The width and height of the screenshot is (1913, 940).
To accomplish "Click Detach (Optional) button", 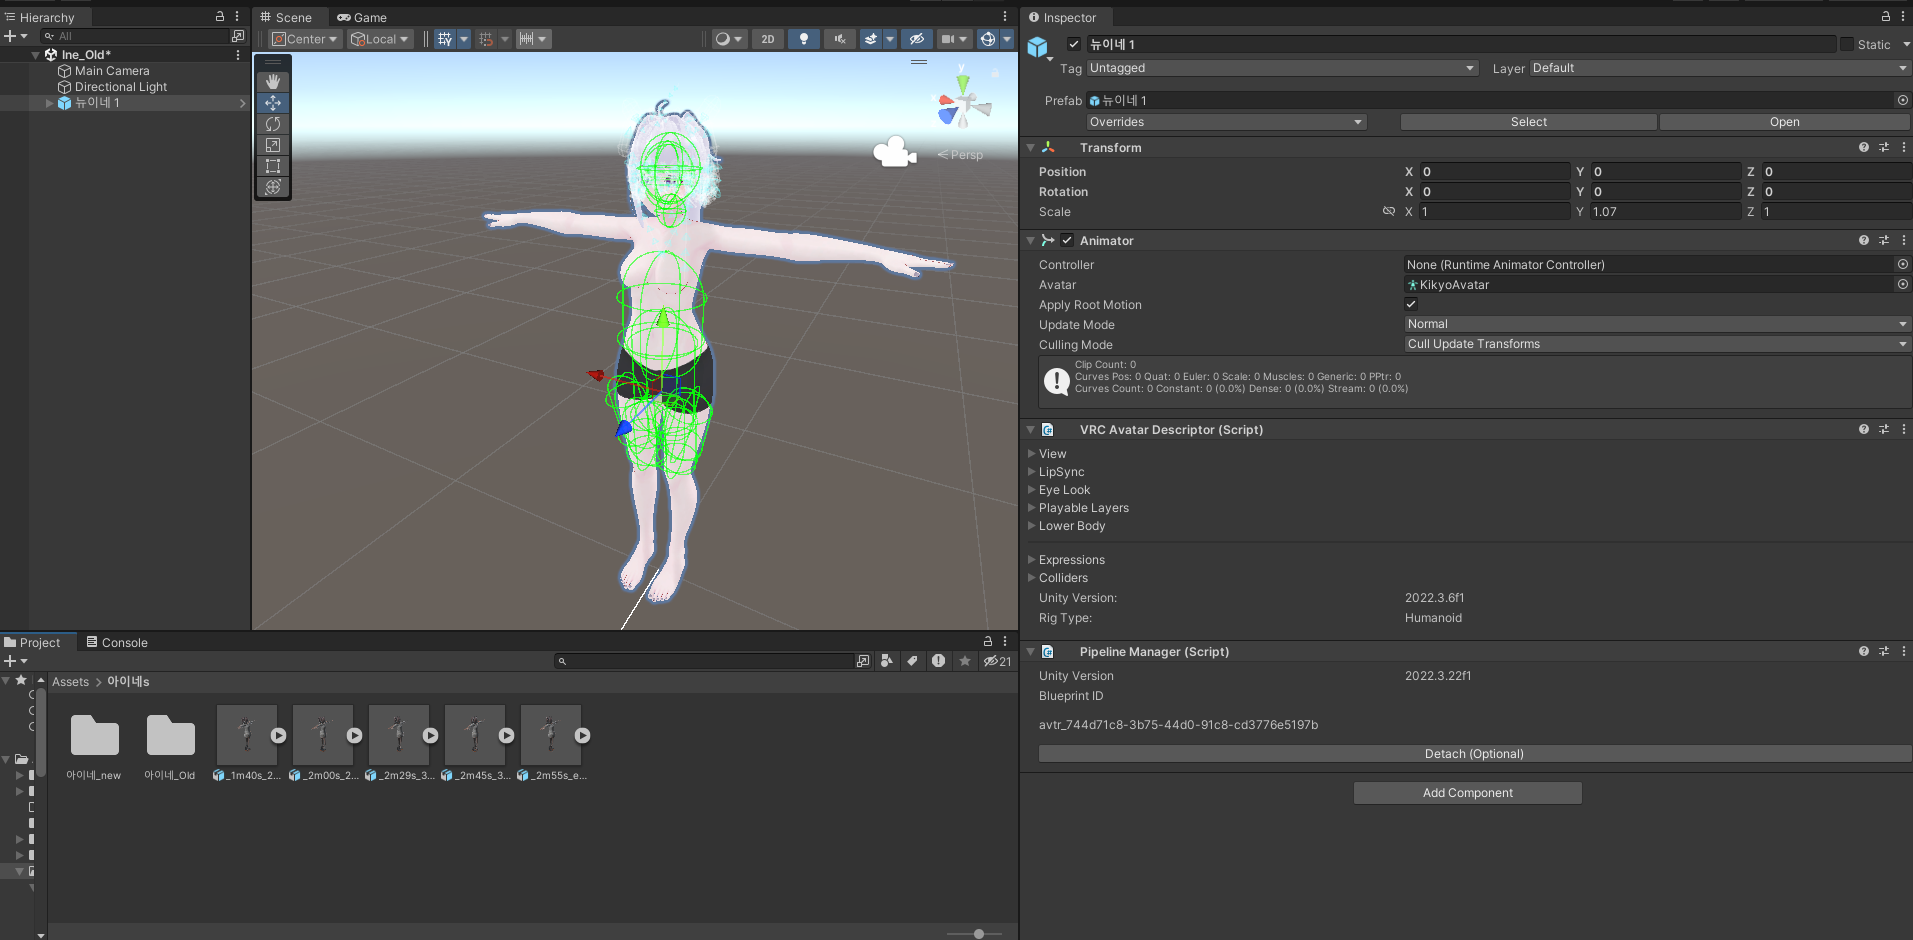I will (x=1474, y=754).
